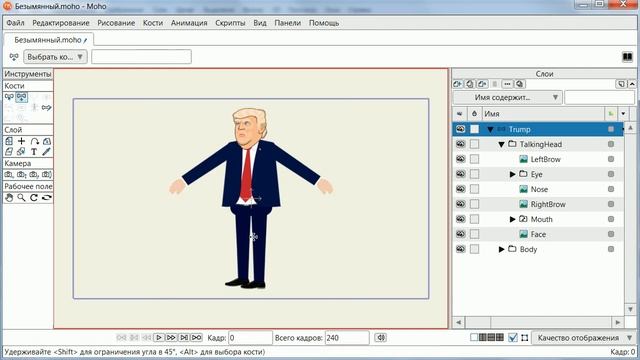640x360 pixels.
Task: Click the Duplicate Layer icon in Слои
Action: pos(470,84)
